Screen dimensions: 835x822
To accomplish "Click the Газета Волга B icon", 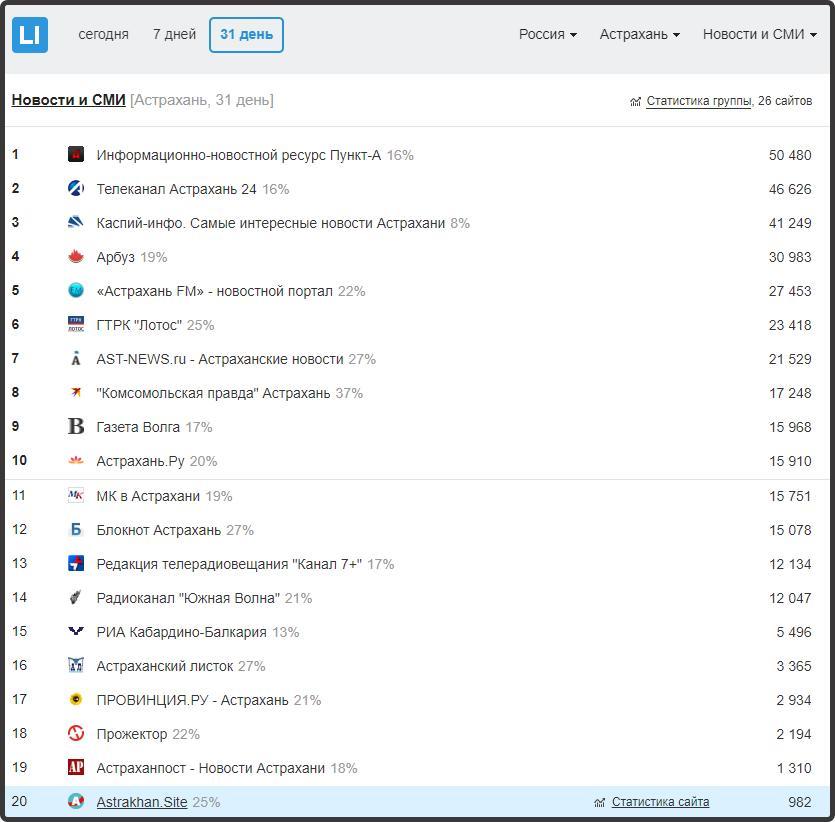I will point(76,426).
